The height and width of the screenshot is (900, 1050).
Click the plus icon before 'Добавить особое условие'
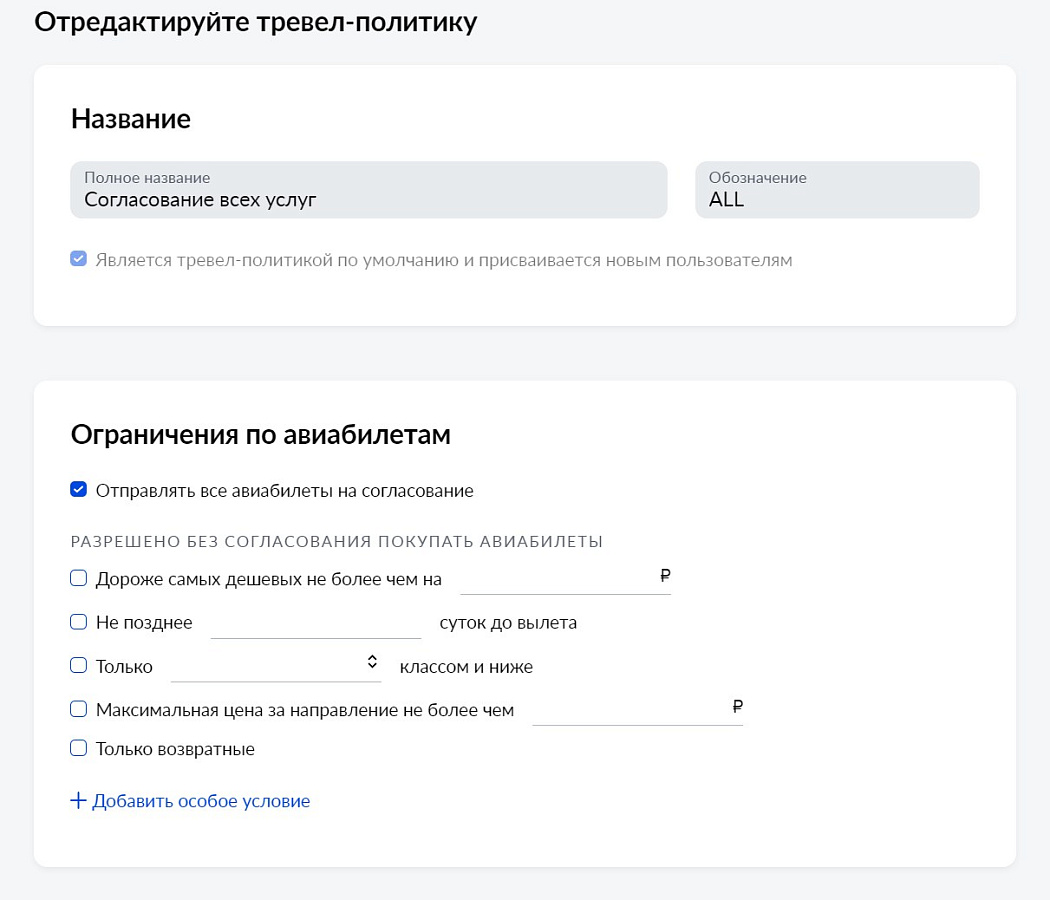click(78, 800)
